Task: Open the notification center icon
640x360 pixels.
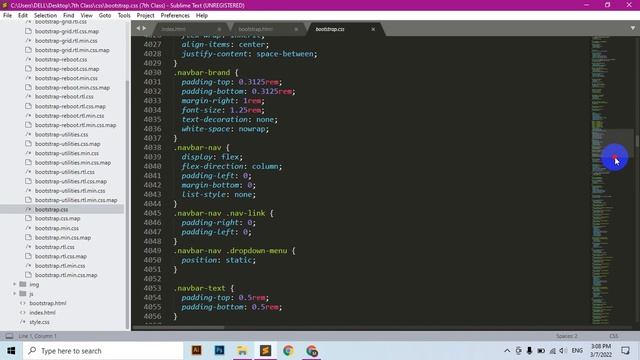Action: pos(625,351)
